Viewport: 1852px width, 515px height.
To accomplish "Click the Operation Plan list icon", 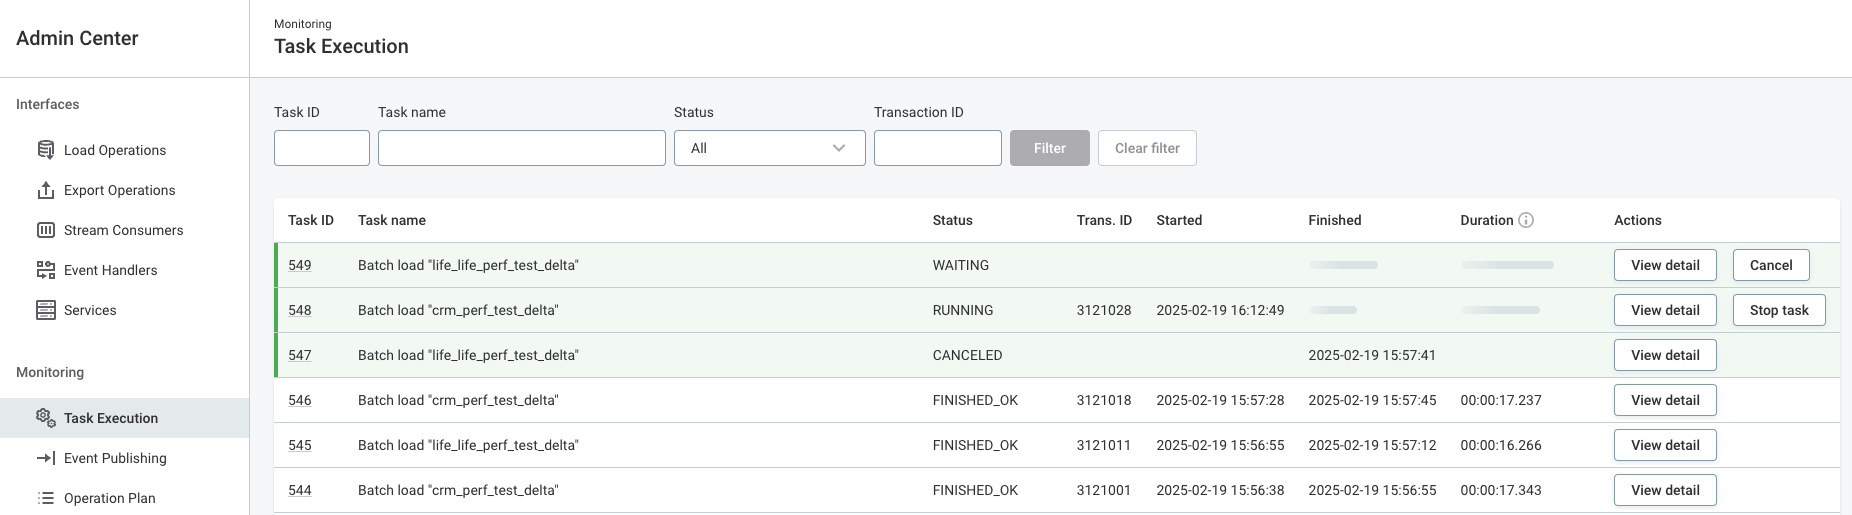I will pyautogui.click(x=46, y=498).
